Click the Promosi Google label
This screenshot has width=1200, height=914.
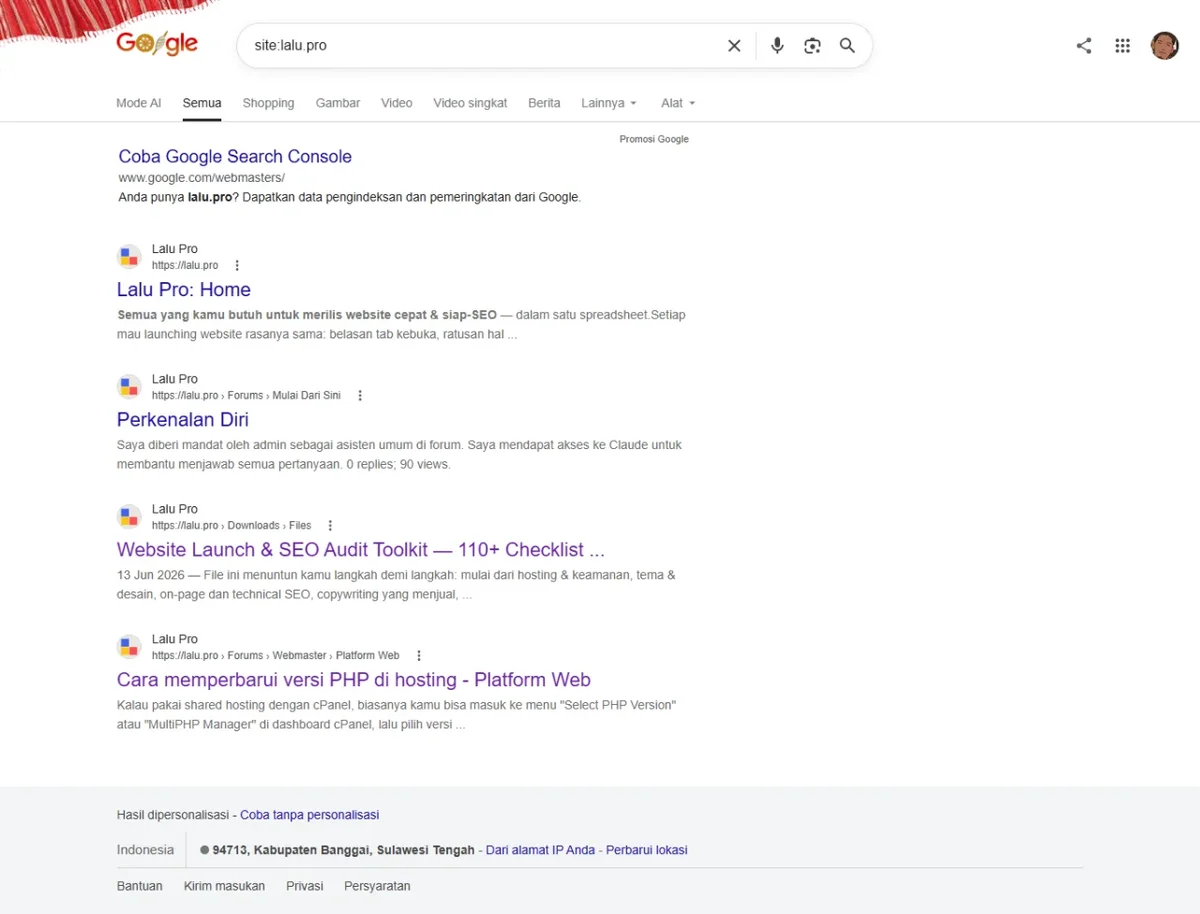(654, 139)
